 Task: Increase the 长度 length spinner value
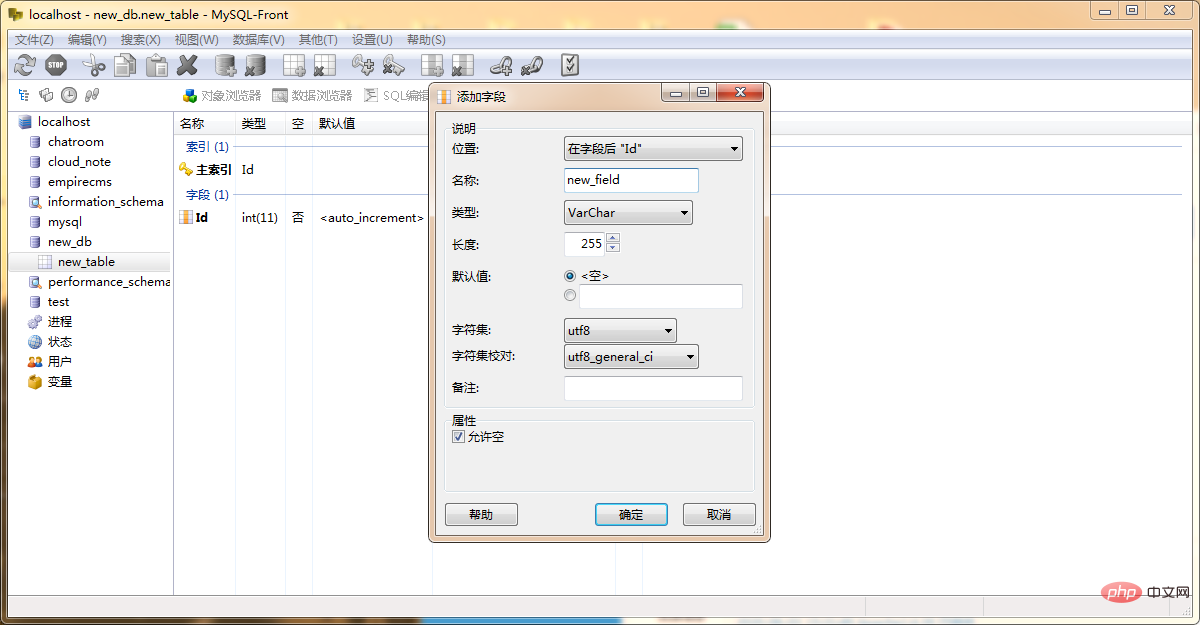pos(613,238)
